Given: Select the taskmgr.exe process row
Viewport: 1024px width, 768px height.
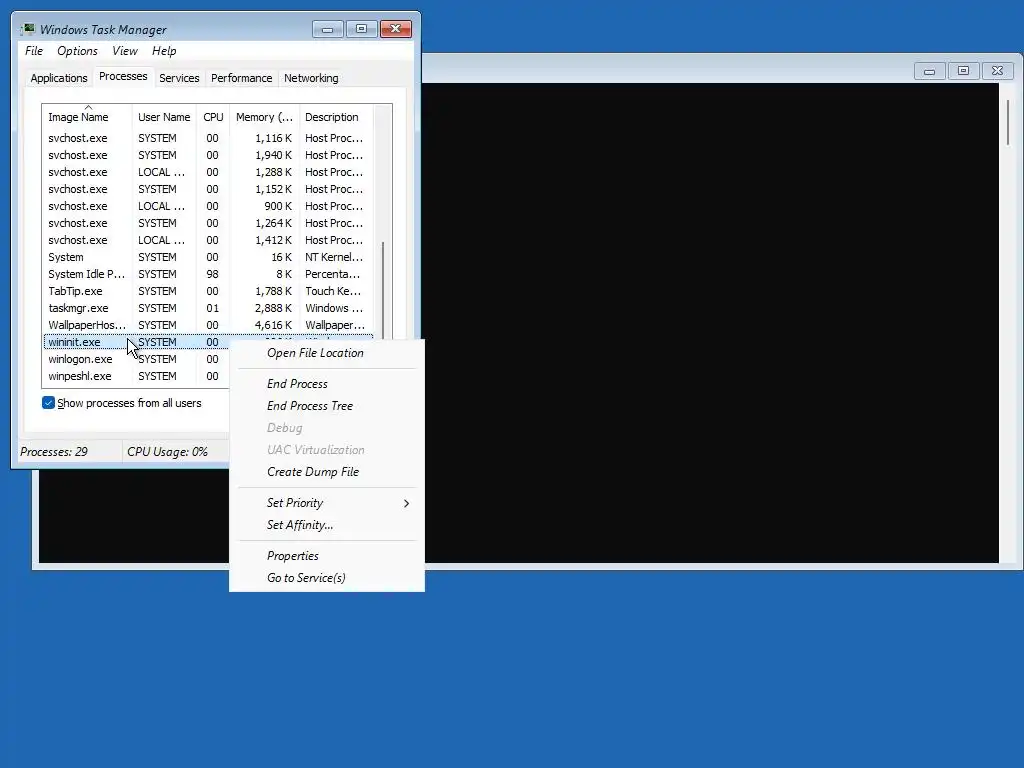Looking at the screenshot, I should (x=208, y=308).
